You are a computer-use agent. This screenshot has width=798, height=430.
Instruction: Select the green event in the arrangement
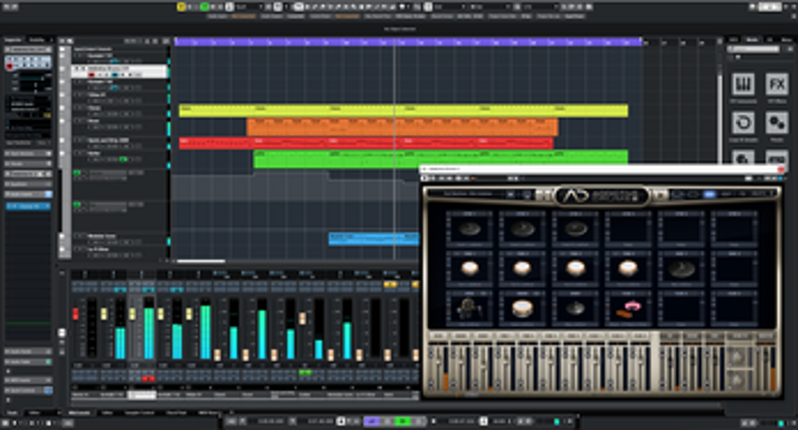click(x=440, y=158)
